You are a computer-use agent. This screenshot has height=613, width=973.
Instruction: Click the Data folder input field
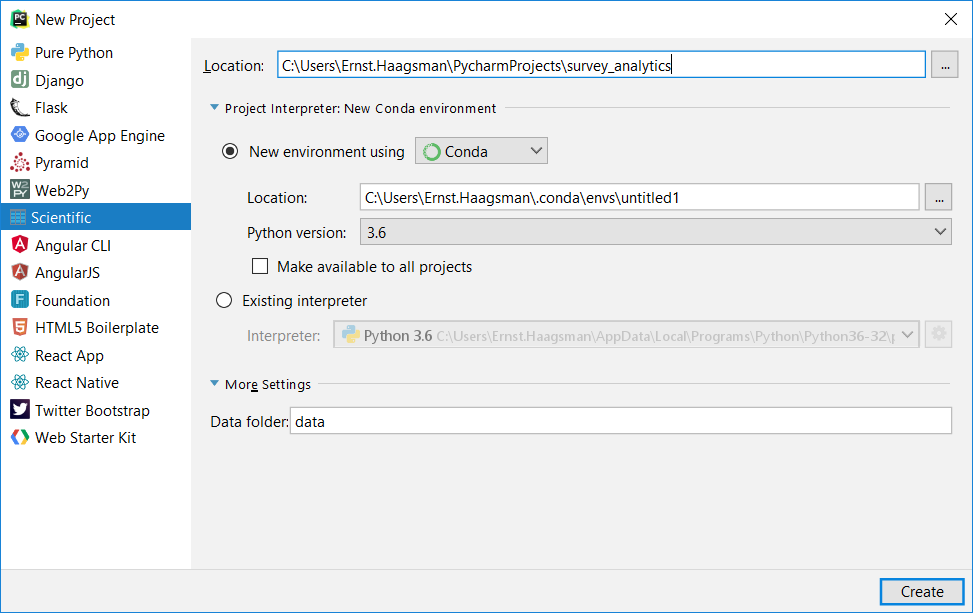click(621, 421)
